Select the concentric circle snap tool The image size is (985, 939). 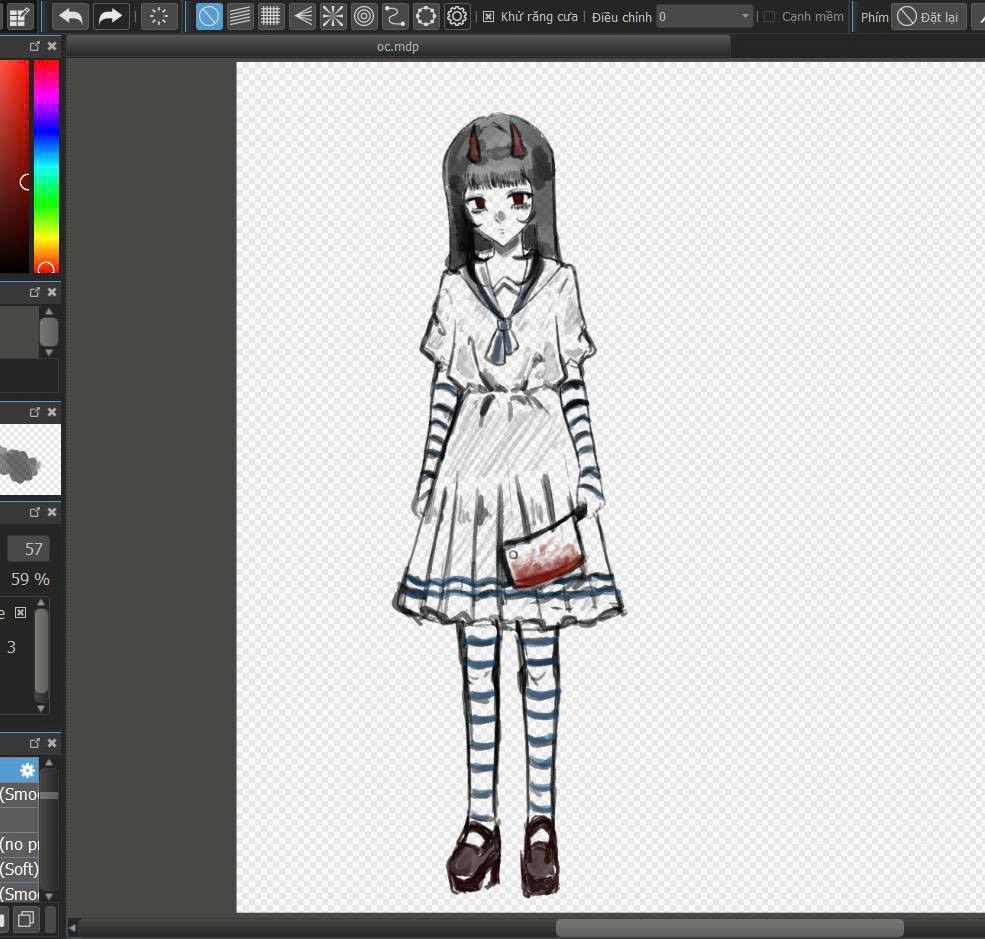364,16
